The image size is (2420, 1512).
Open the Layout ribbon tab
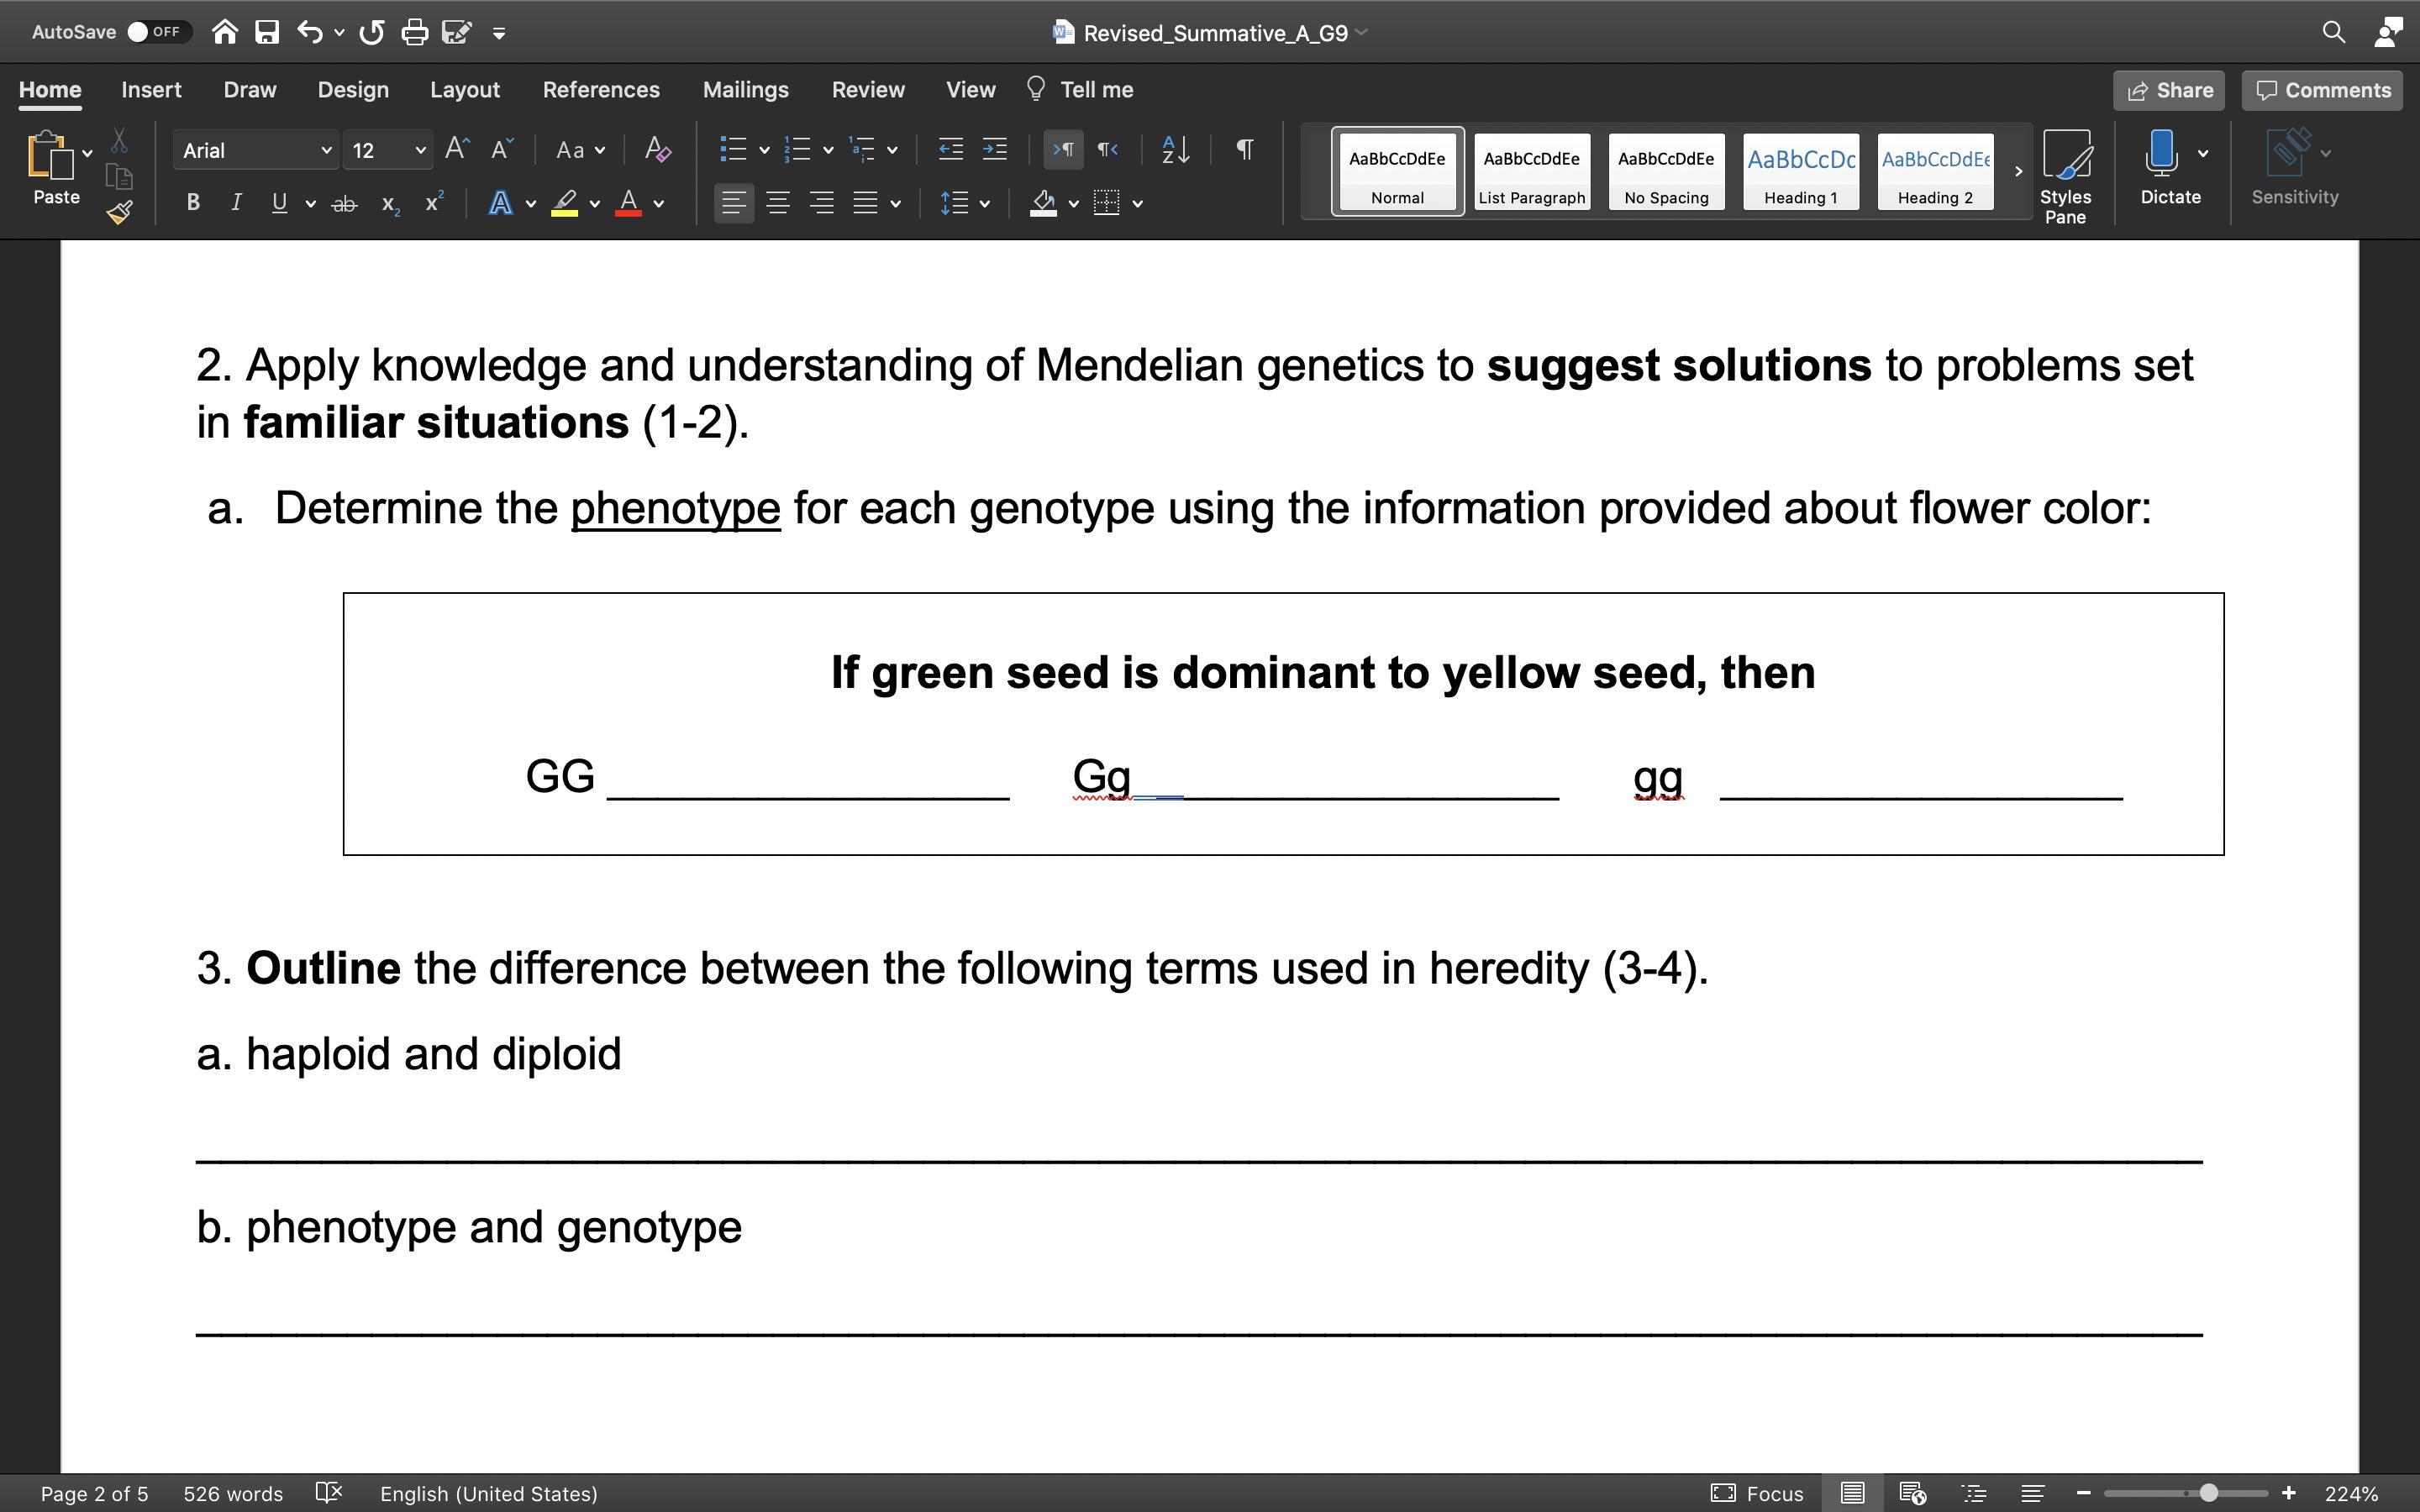[x=465, y=90]
